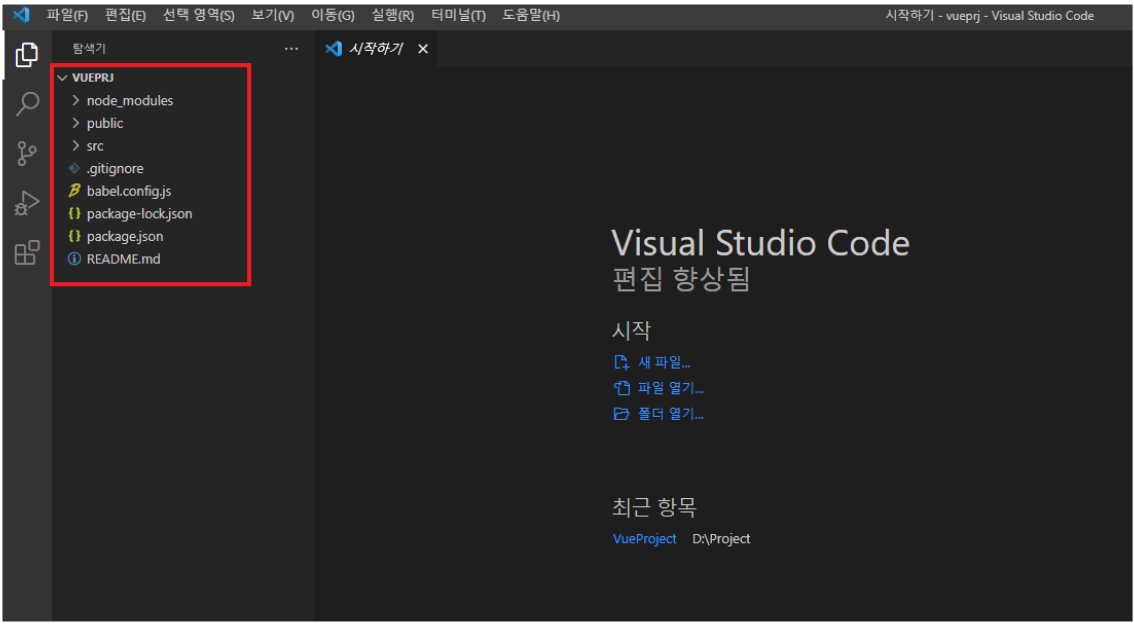Click the VS Code logo in title bar
The image size is (1134, 626).
coord(22,14)
